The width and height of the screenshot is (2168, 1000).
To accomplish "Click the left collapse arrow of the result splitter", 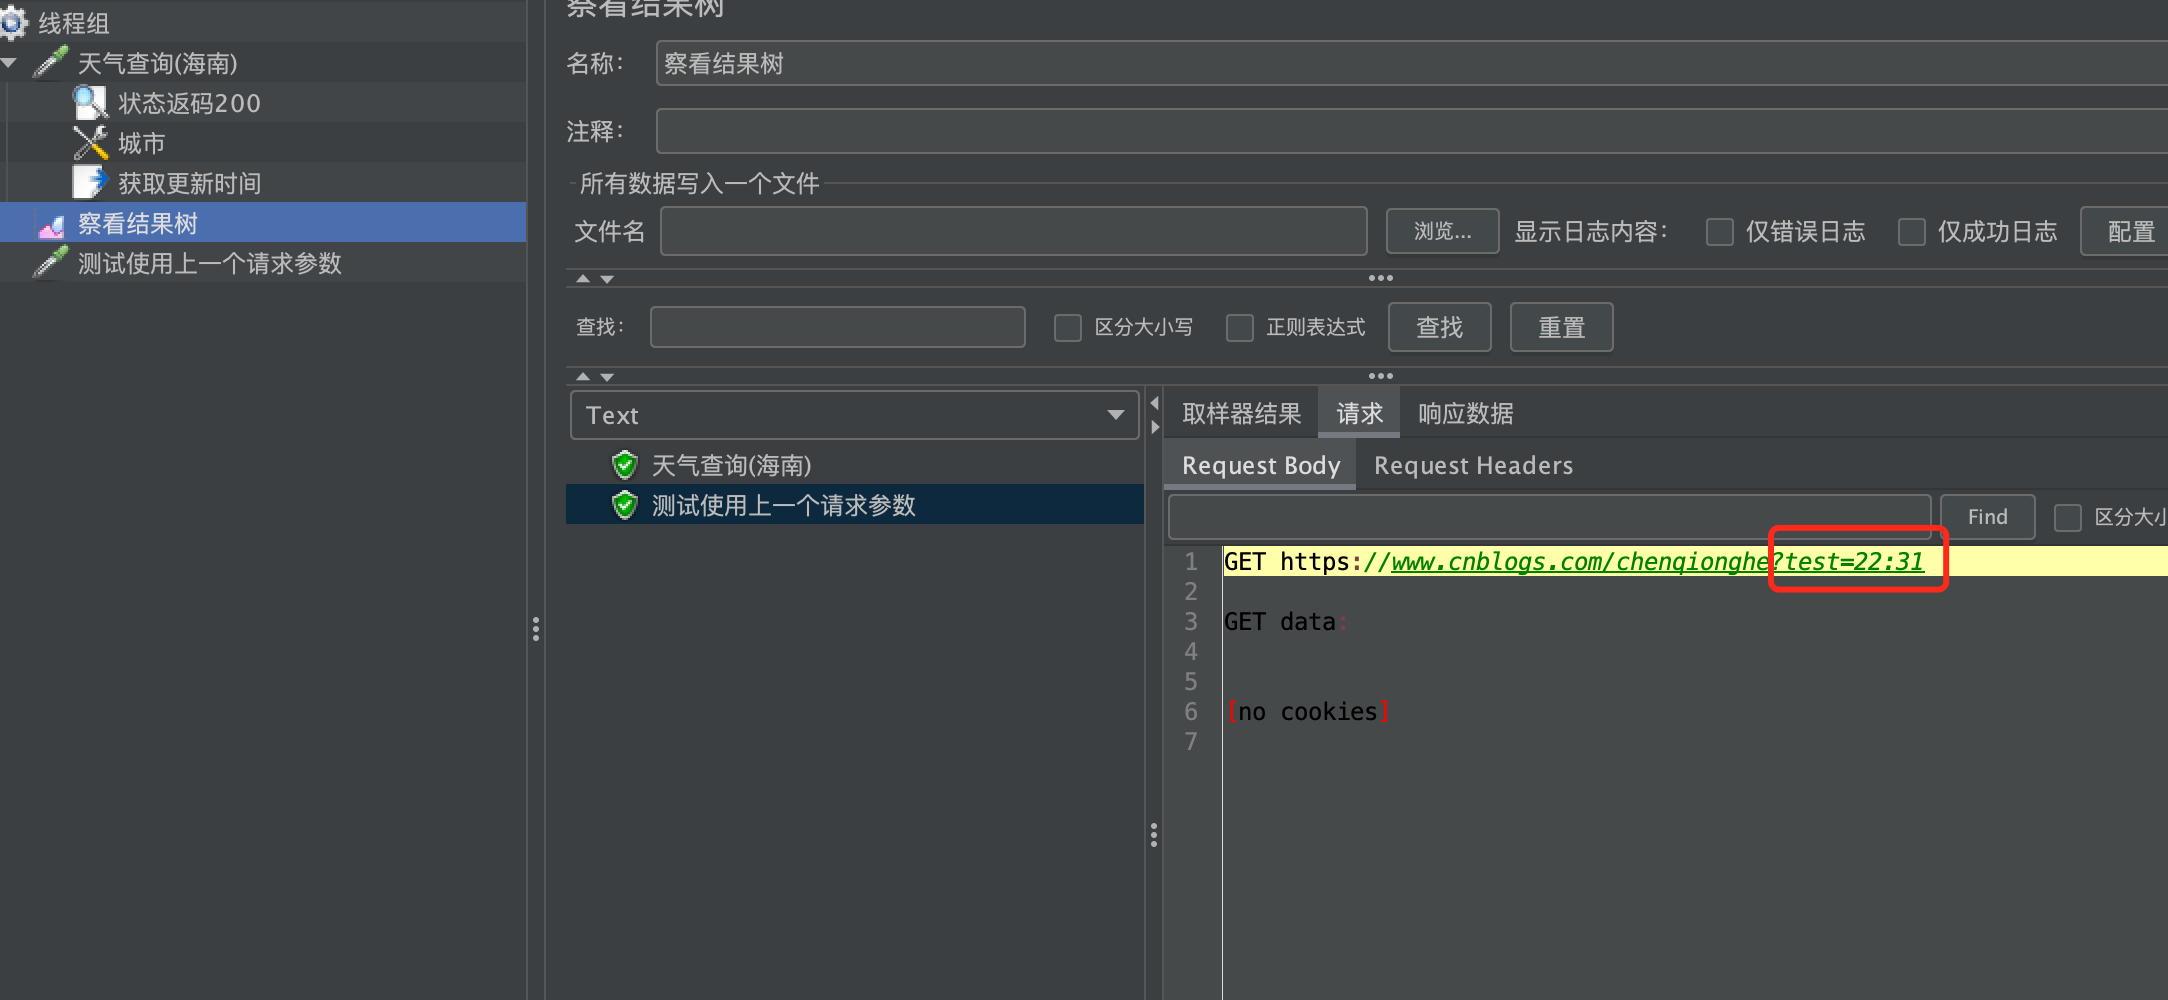I will (x=1154, y=403).
